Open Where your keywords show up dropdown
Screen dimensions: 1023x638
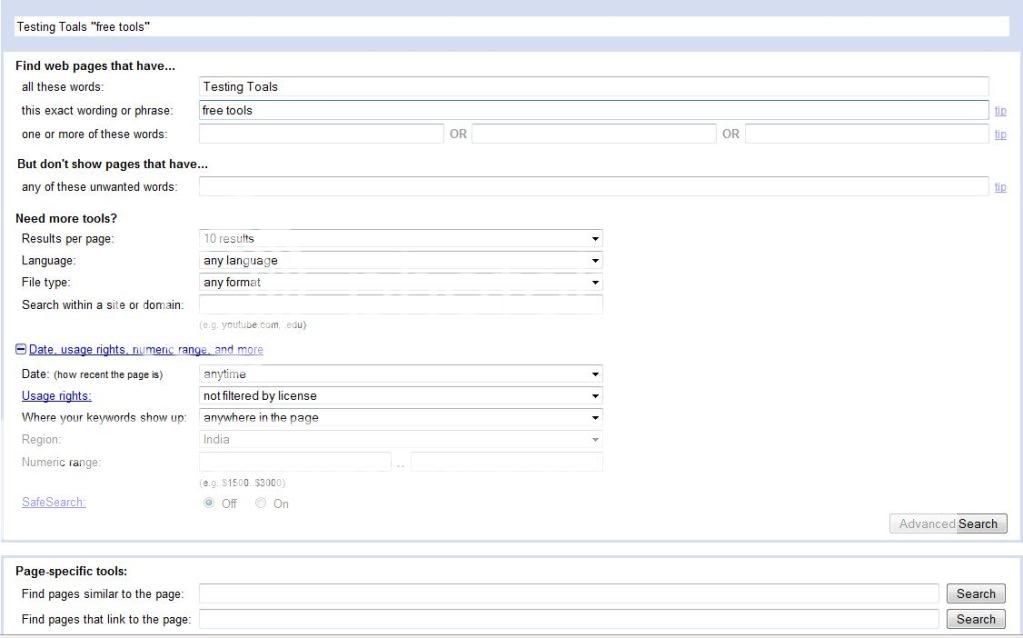pos(400,418)
